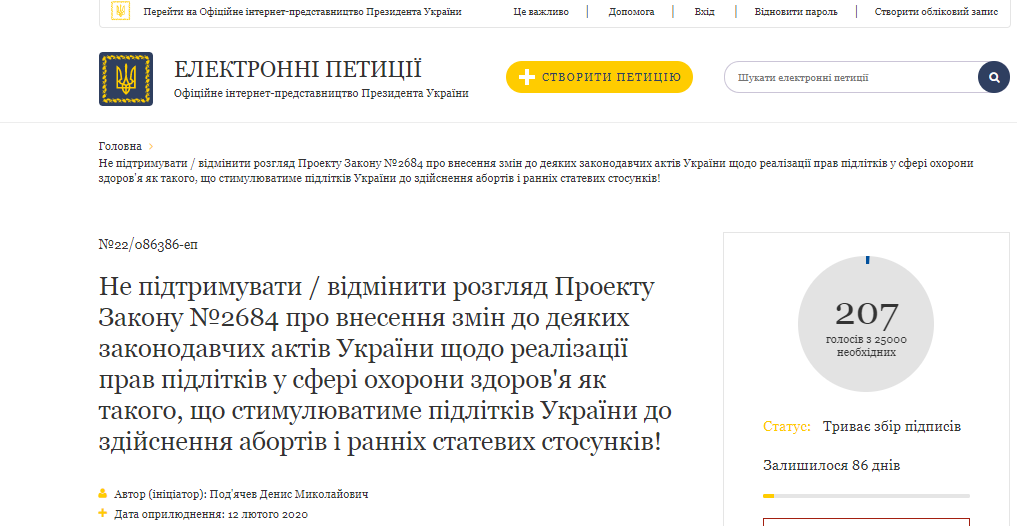Click author name Под'ячев Денис Миколайович
1017x526 pixels.
(x=290, y=494)
